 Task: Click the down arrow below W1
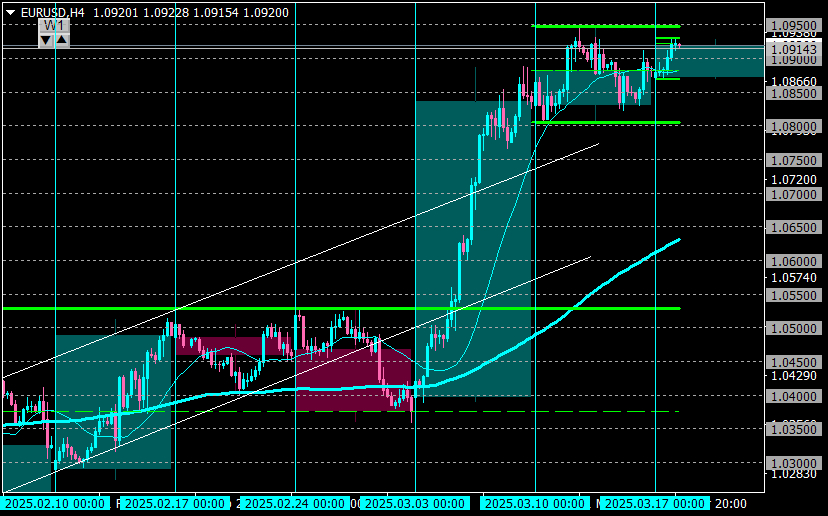(46, 40)
